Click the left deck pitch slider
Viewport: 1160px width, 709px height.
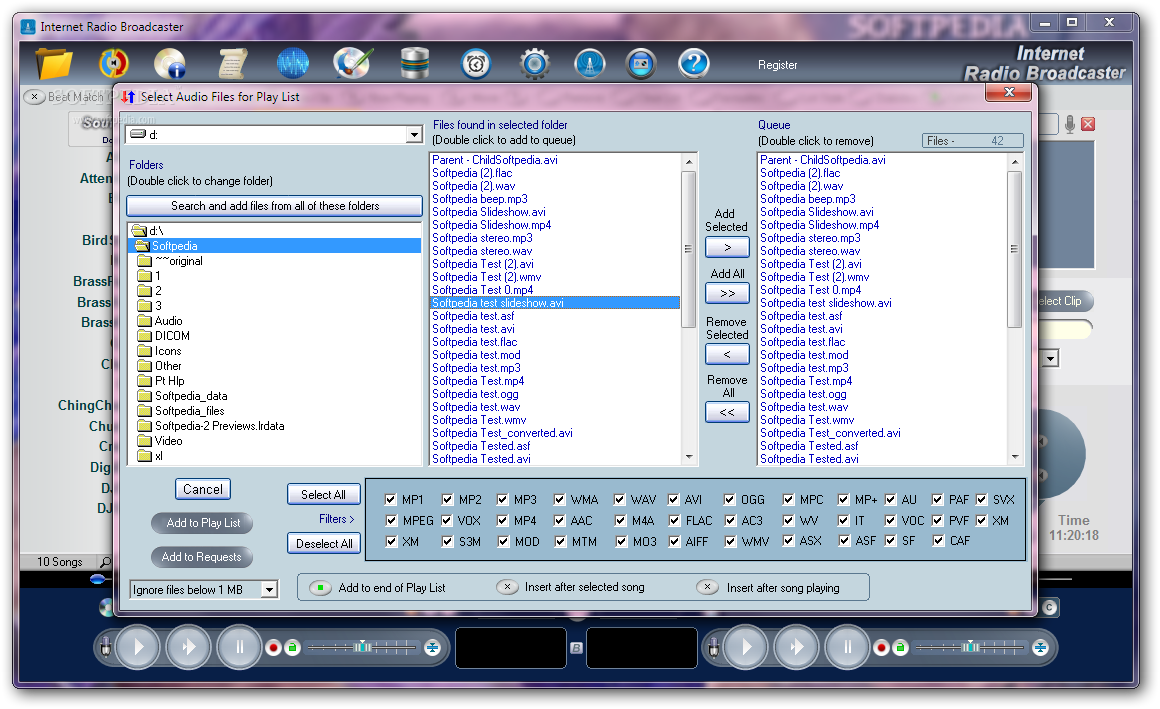pos(362,648)
